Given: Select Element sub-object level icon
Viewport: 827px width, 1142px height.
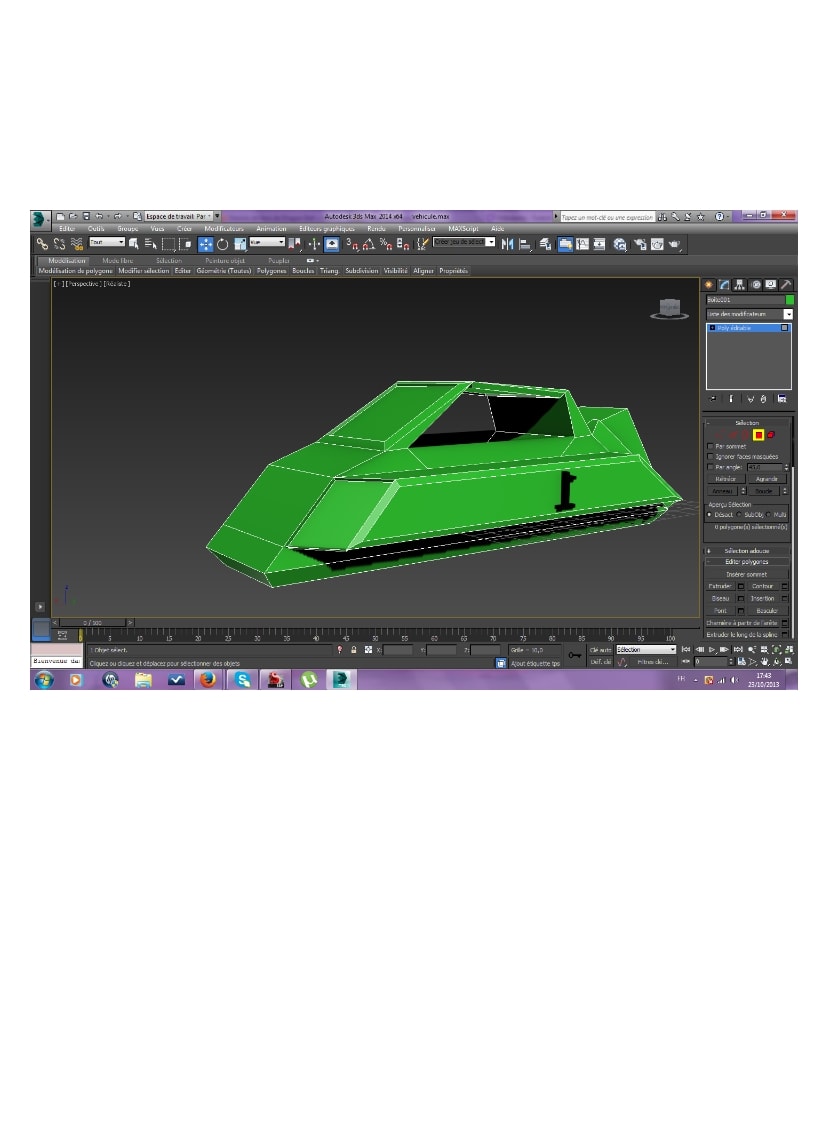Looking at the screenshot, I should [771, 435].
